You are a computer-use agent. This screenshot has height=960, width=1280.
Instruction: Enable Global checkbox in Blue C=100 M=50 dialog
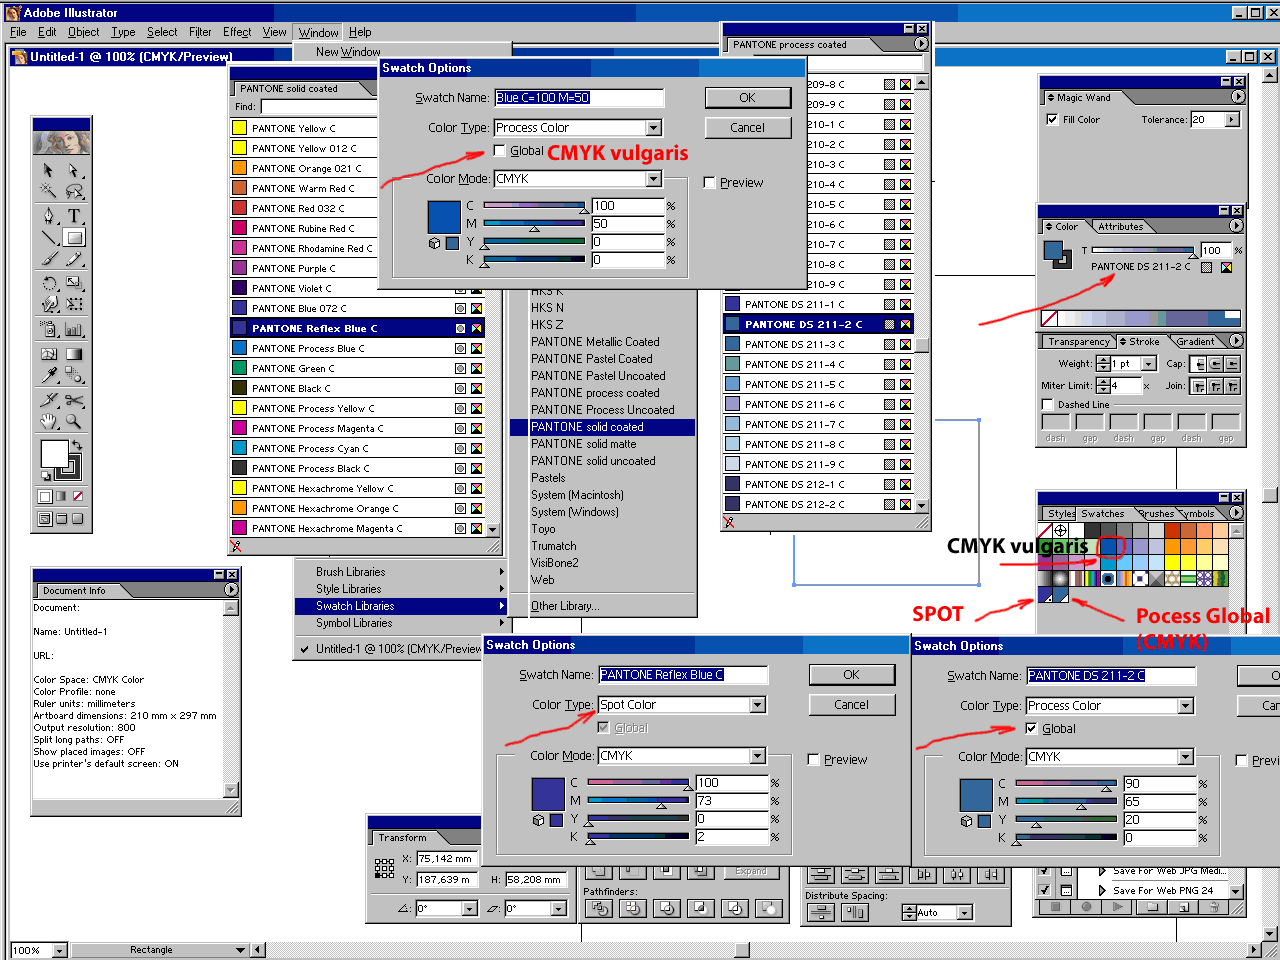(500, 151)
